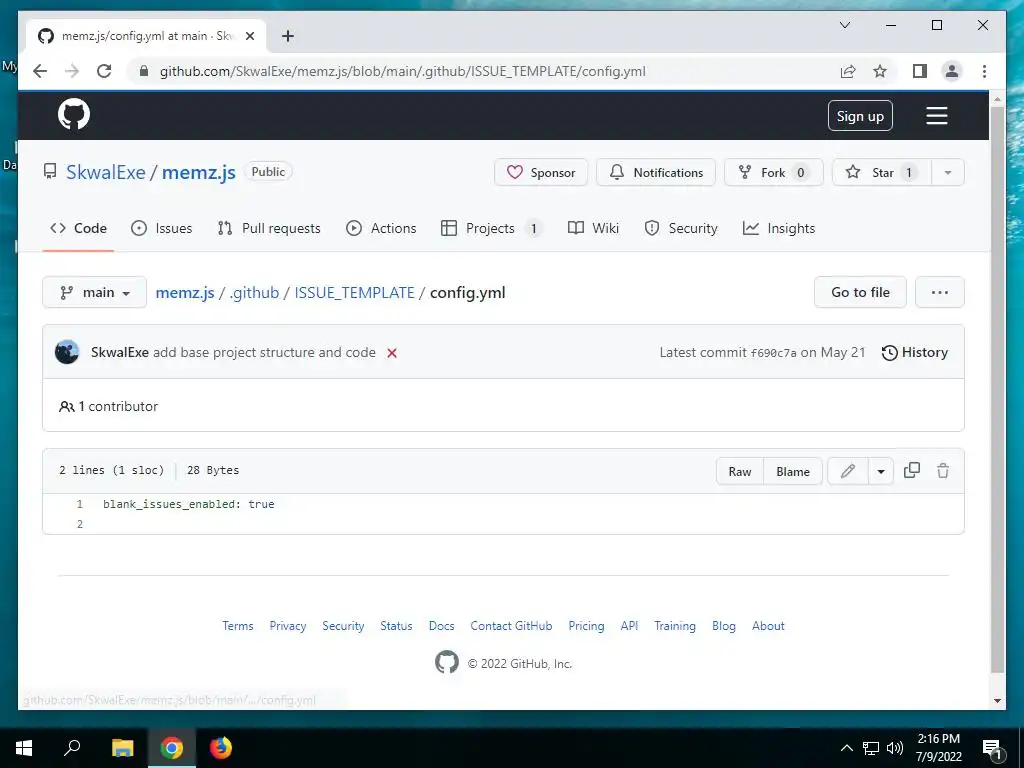The height and width of the screenshot is (768, 1024).
Task: View the Raw file
Action: (740, 472)
